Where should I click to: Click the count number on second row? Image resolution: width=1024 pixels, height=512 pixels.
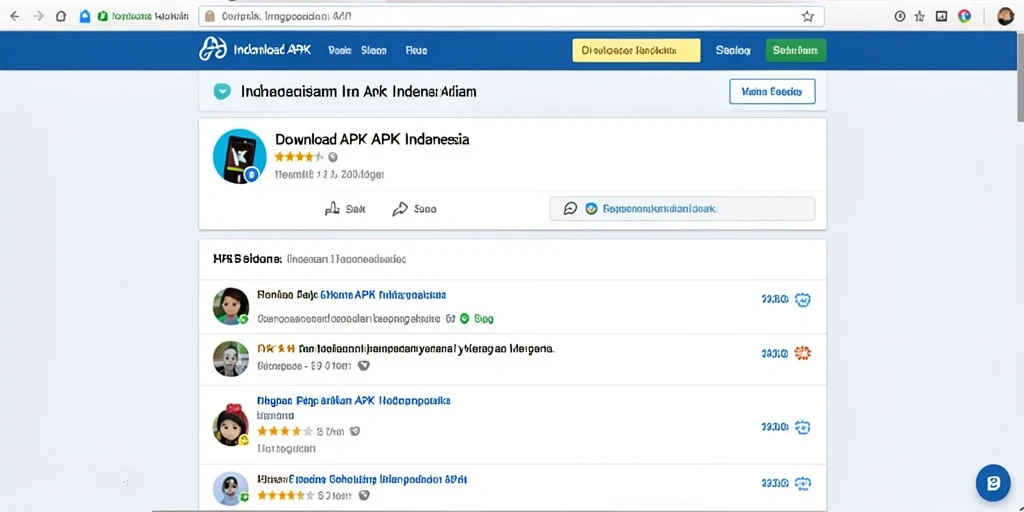point(775,353)
